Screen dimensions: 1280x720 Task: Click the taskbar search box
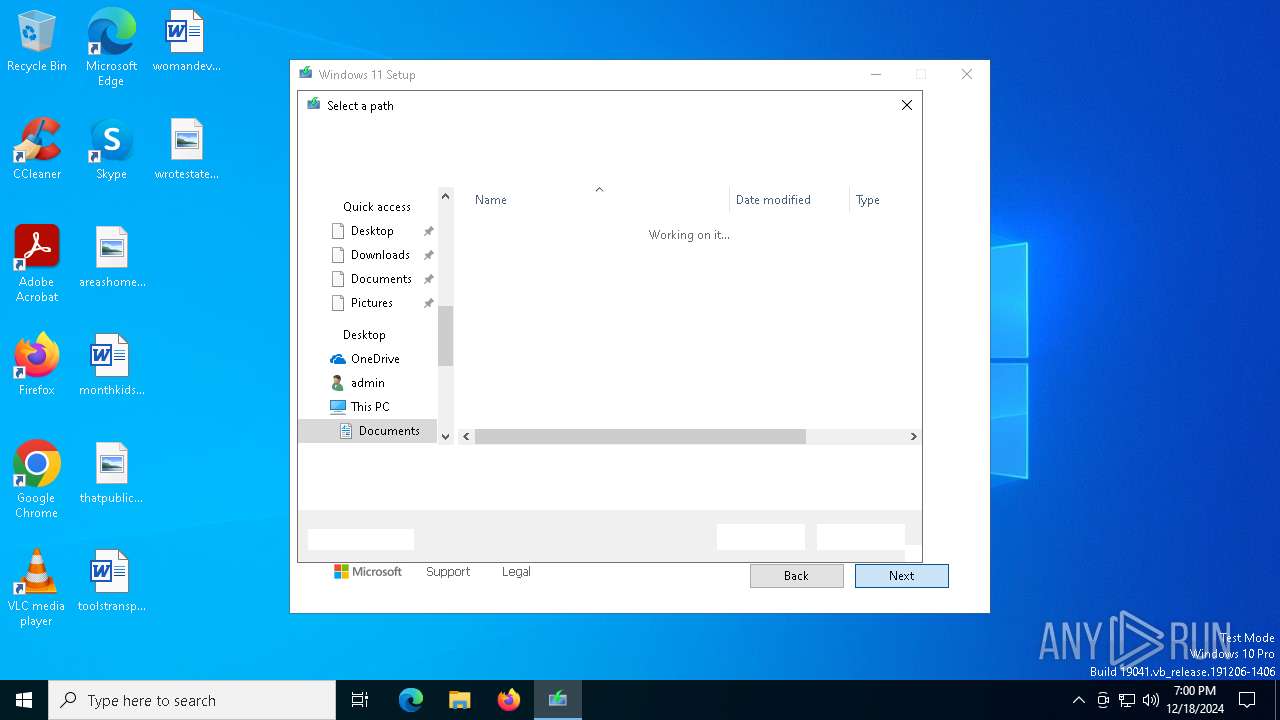click(192, 700)
